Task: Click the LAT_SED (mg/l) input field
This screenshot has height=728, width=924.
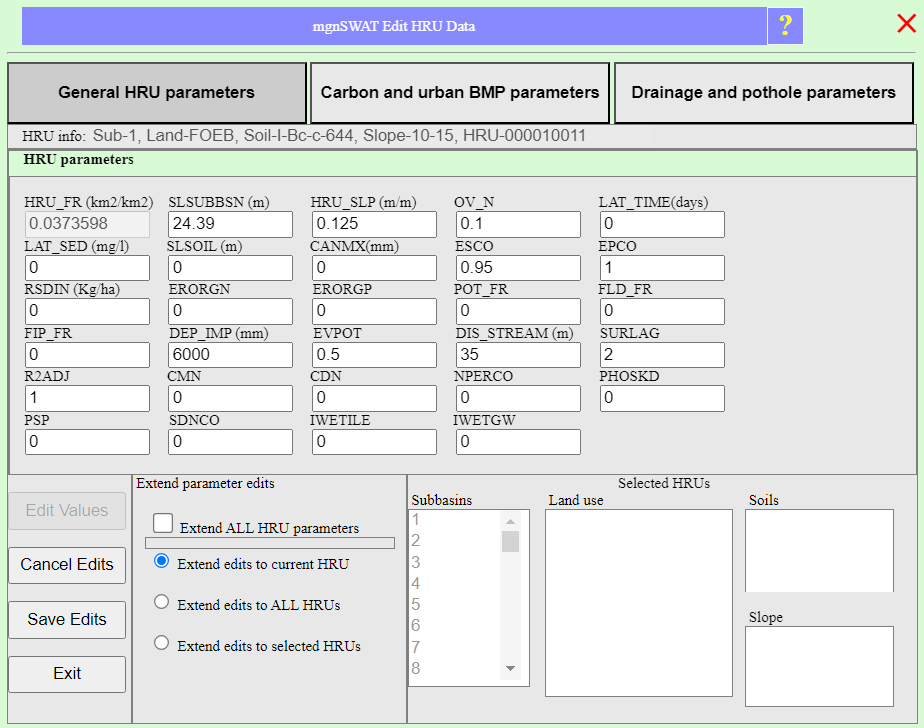Action: (87, 268)
